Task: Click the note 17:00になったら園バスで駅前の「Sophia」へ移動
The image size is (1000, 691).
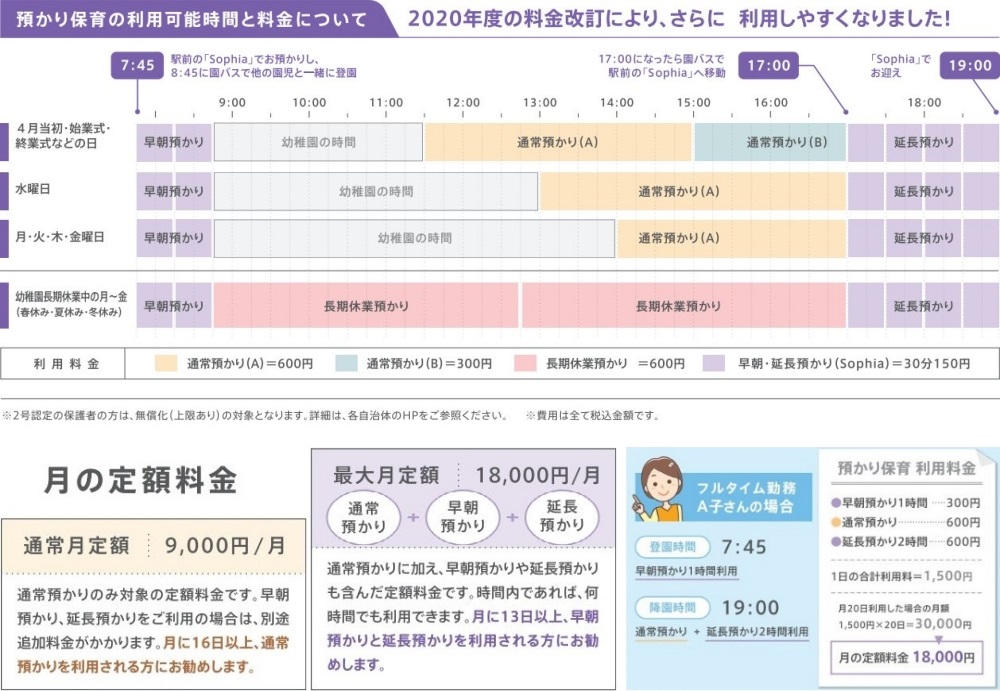Action: coord(661,66)
